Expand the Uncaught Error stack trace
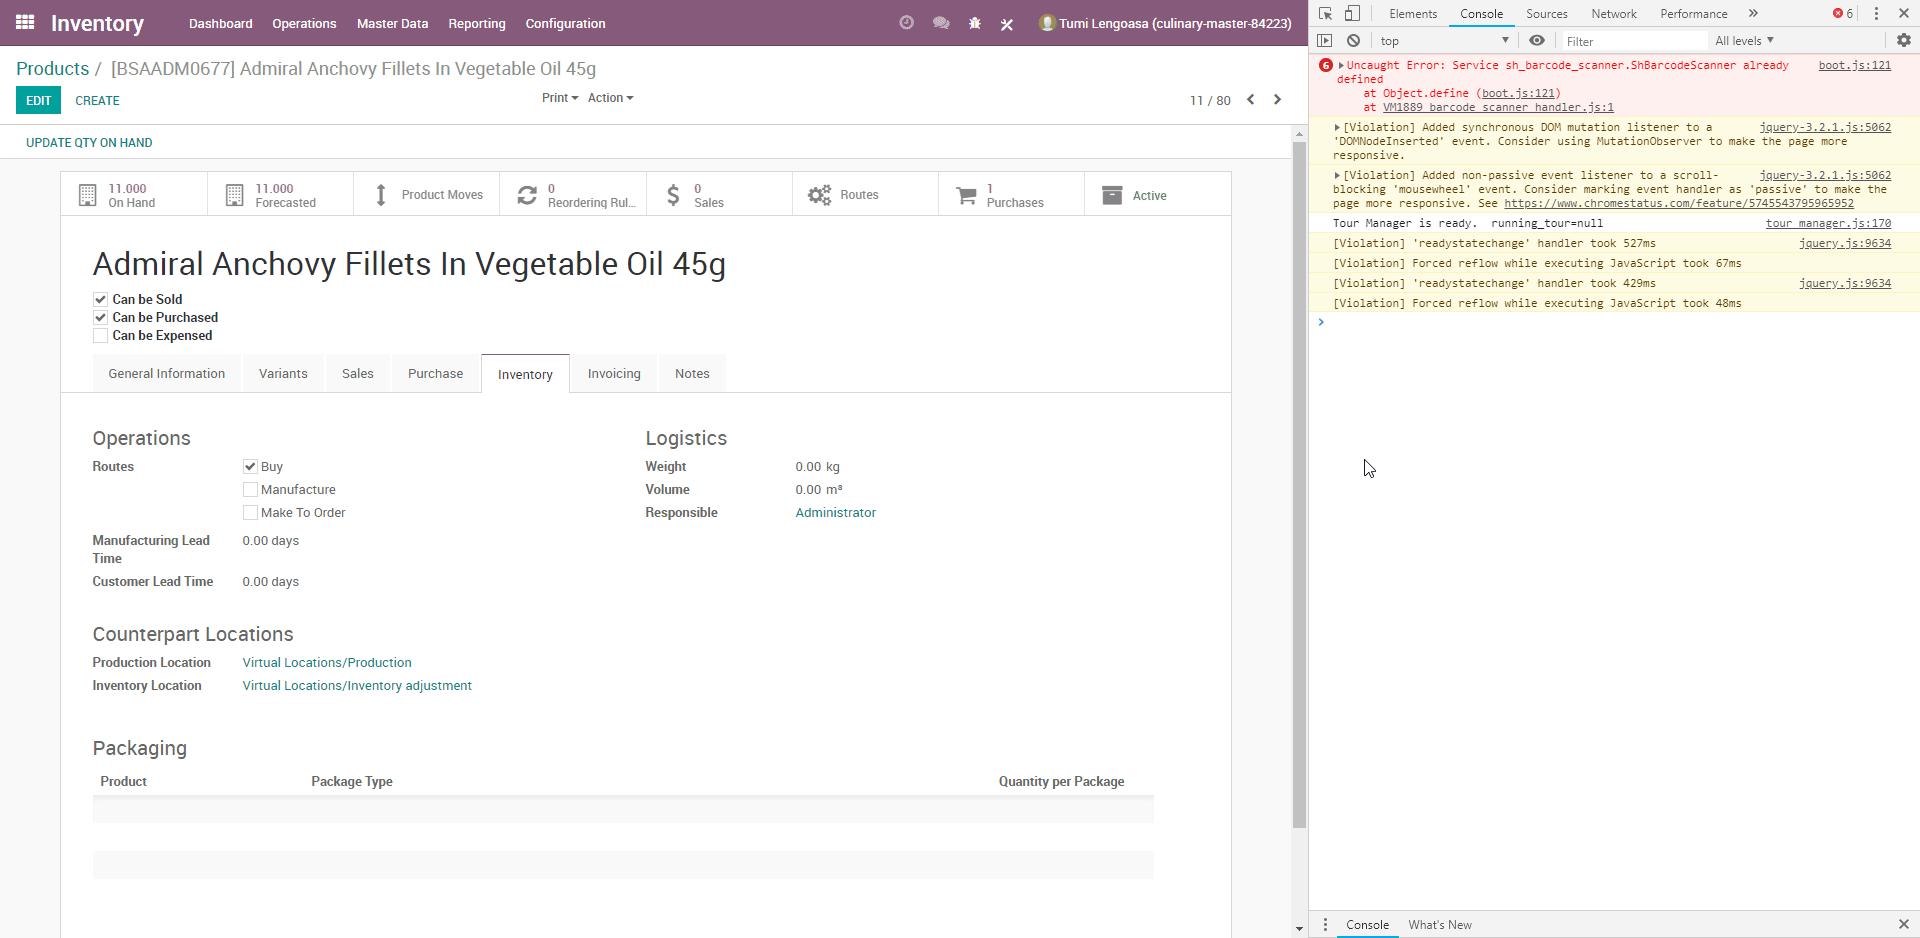The image size is (1920, 938). tap(1343, 65)
